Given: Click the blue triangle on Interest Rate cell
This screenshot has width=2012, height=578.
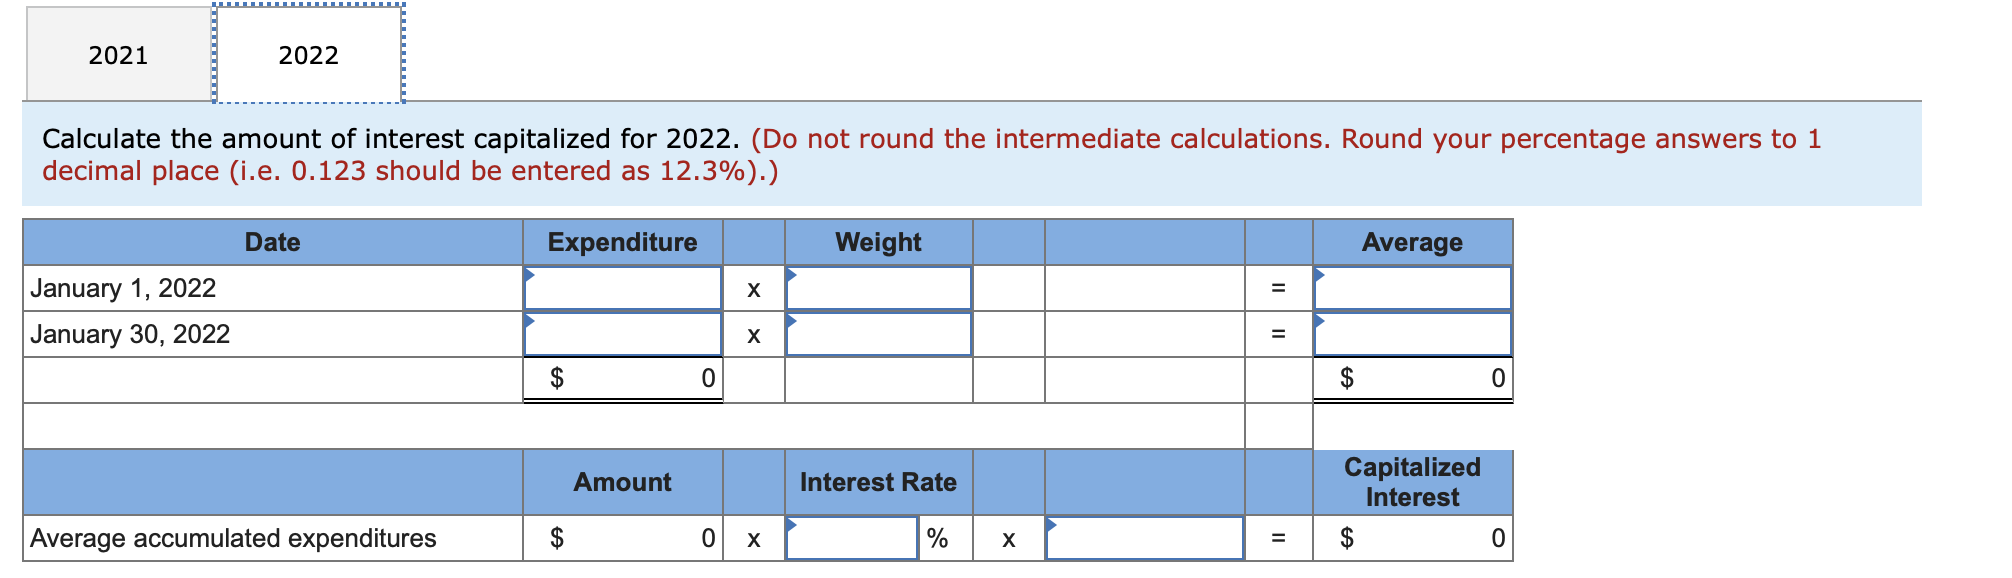Looking at the screenshot, I should (790, 521).
